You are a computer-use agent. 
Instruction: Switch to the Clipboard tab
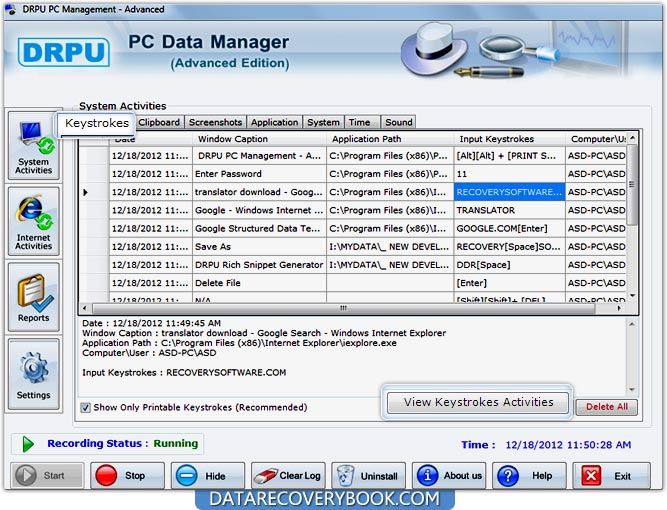pos(160,123)
